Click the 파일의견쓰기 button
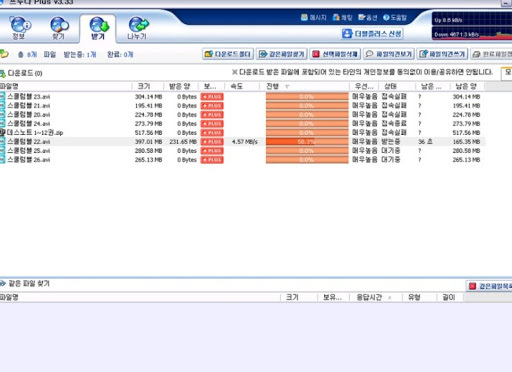512x372 pixels. [x=442, y=54]
